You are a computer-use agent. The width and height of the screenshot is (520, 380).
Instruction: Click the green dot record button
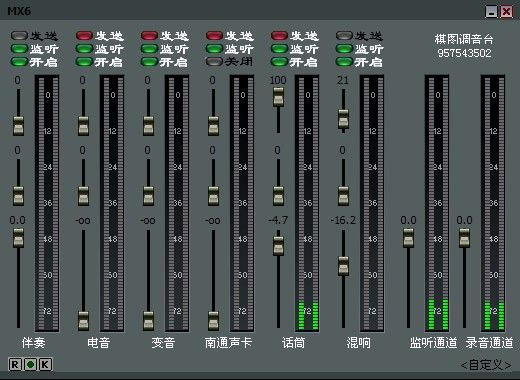pos(30,364)
